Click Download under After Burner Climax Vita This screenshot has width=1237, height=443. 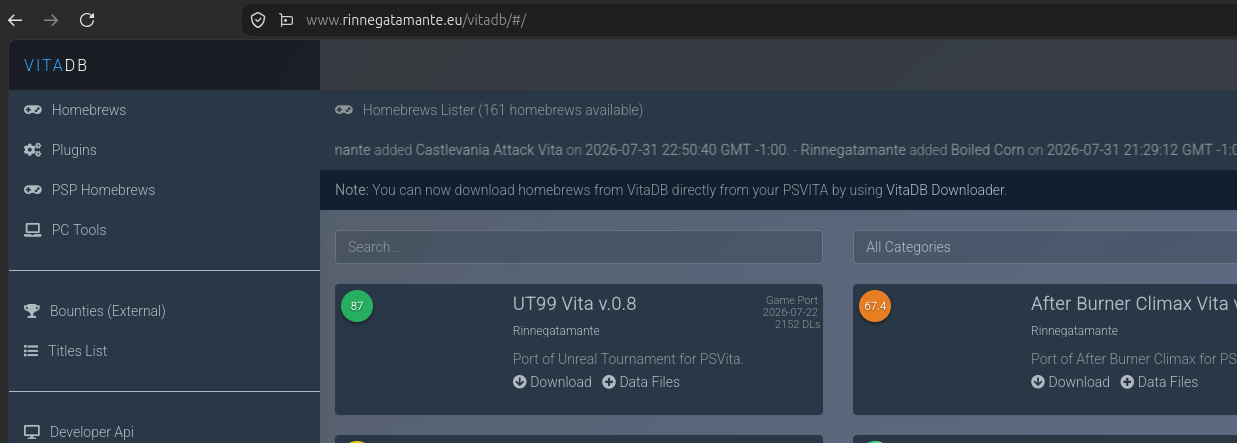[x=1079, y=382]
